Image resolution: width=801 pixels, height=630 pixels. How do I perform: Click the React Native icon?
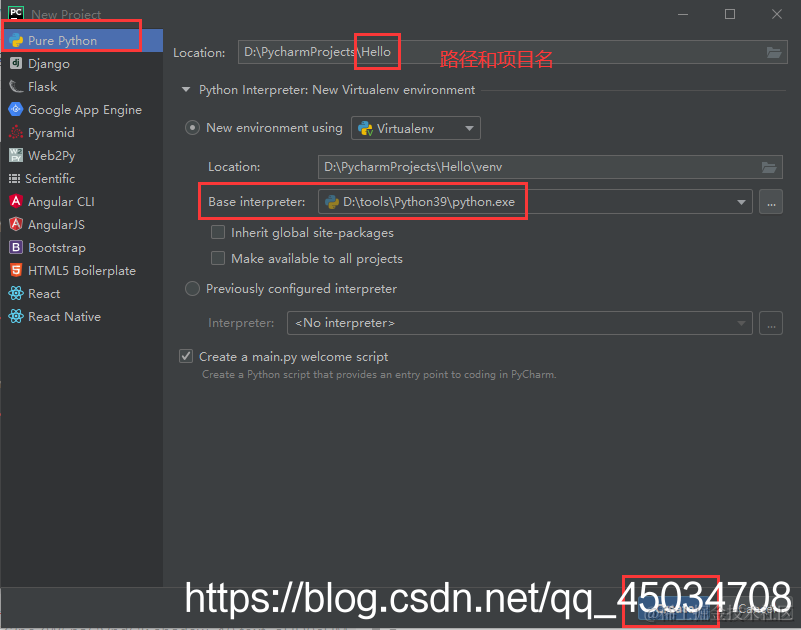pos(16,316)
